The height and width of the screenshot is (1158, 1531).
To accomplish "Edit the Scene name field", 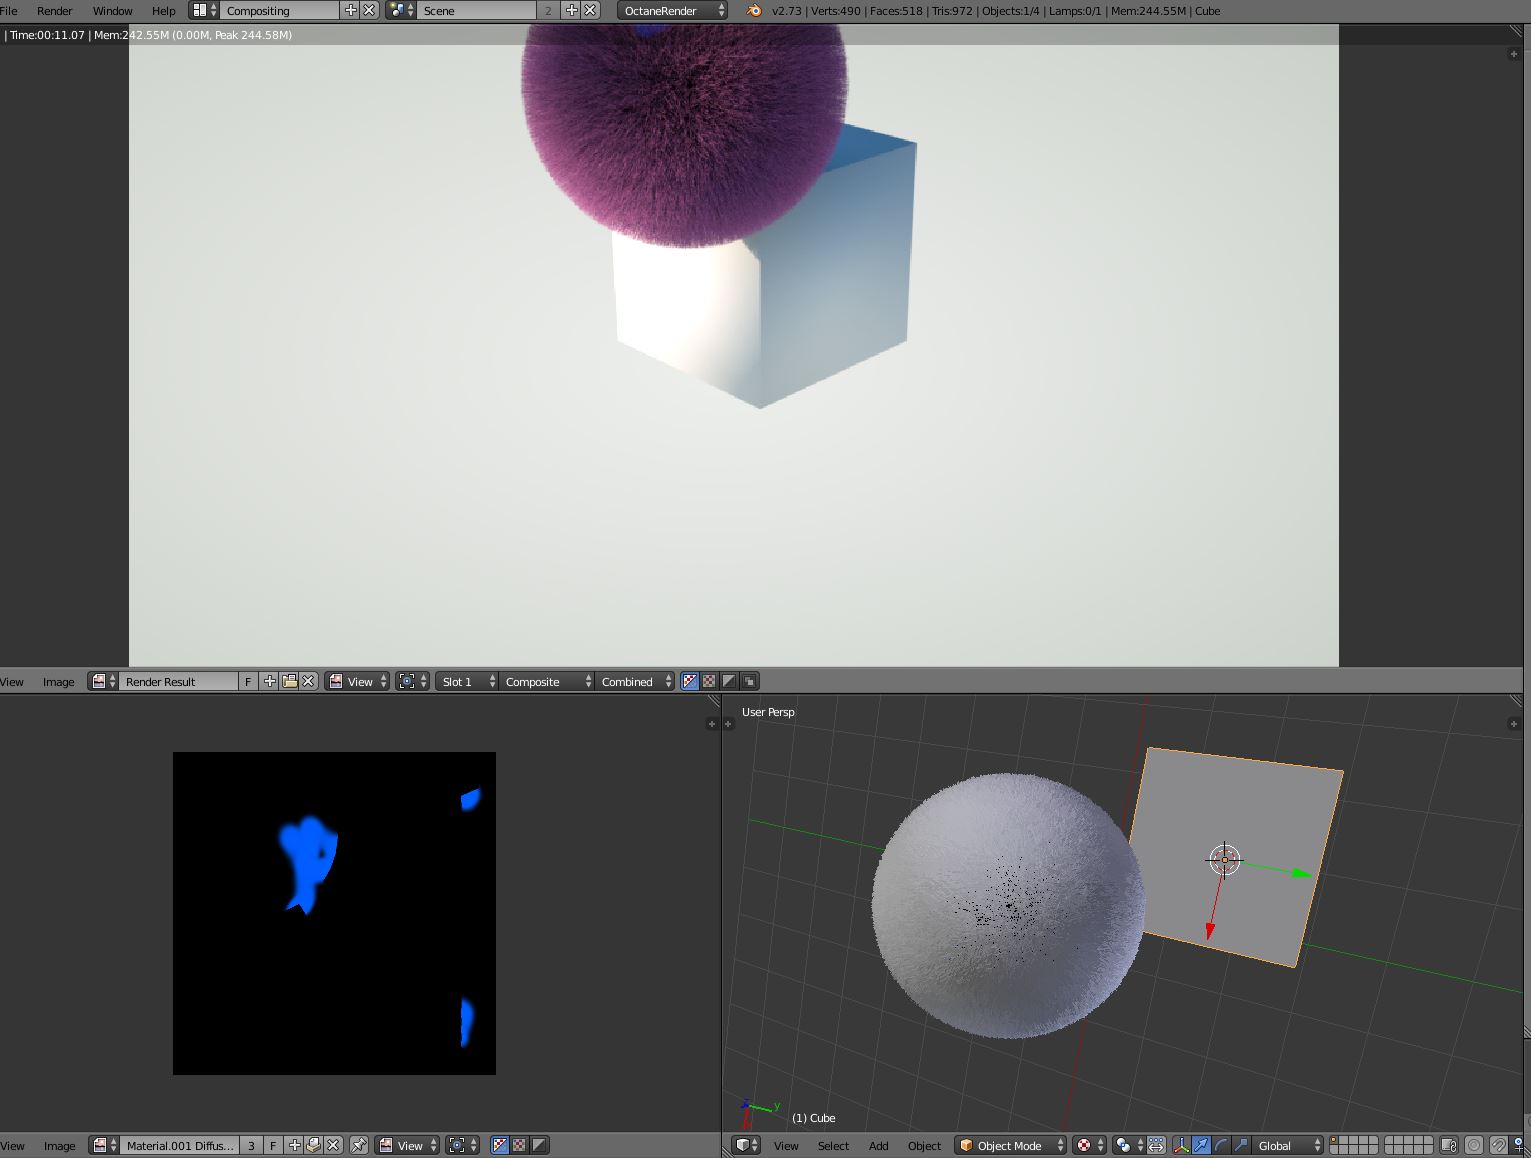I will [477, 10].
